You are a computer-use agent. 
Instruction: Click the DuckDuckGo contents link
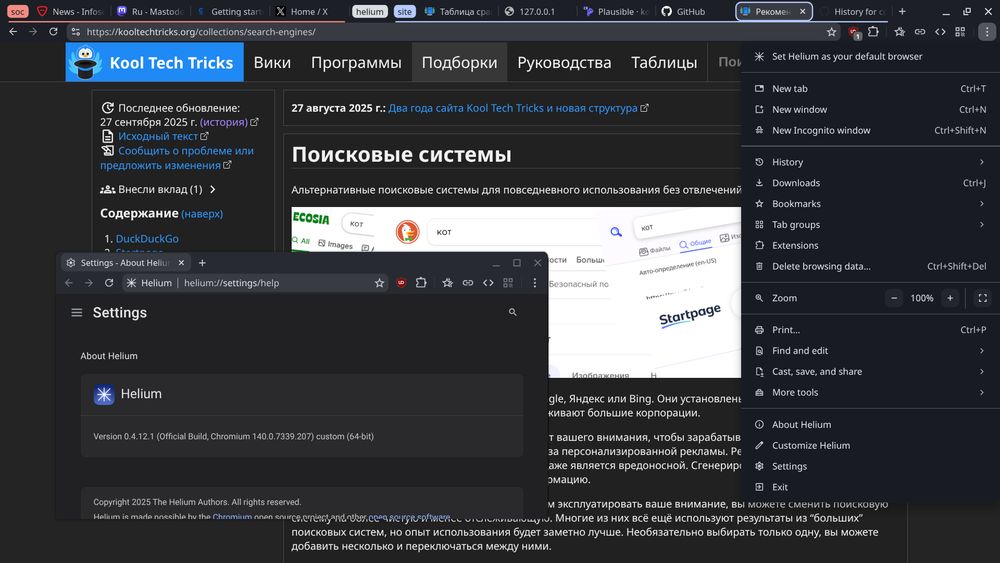147,238
